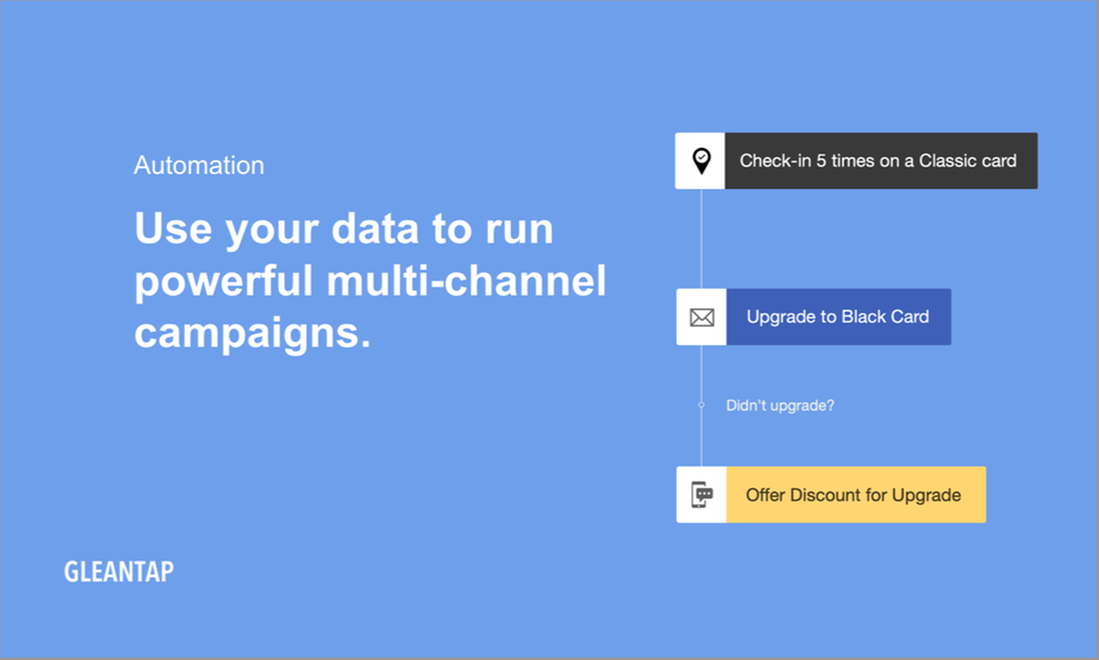Image resolution: width=1099 pixels, height=660 pixels.
Task: Click the words "Black Card" in the blue step
Action: [x=885, y=317]
